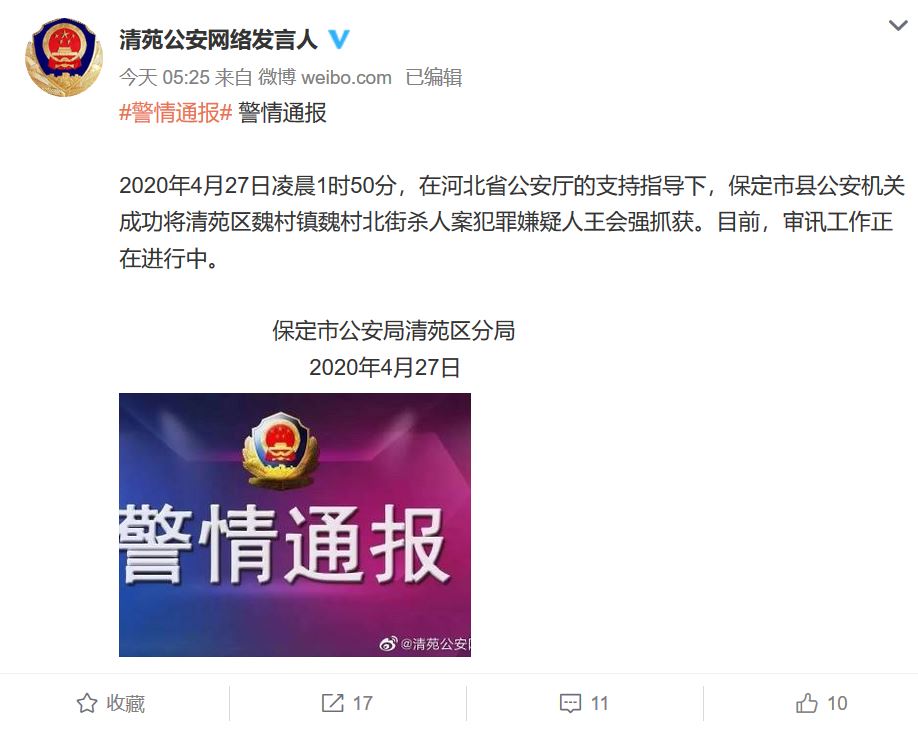Open the 今天 05:25 timestamp link
The image size is (918, 734).
[165, 77]
